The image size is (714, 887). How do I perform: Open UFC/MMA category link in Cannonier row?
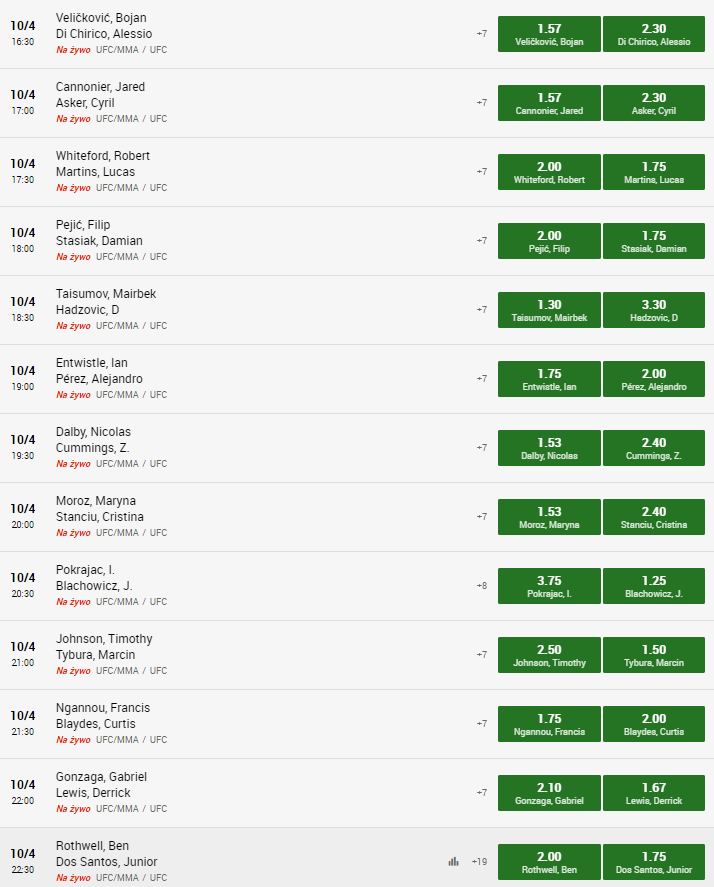tap(117, 119)
